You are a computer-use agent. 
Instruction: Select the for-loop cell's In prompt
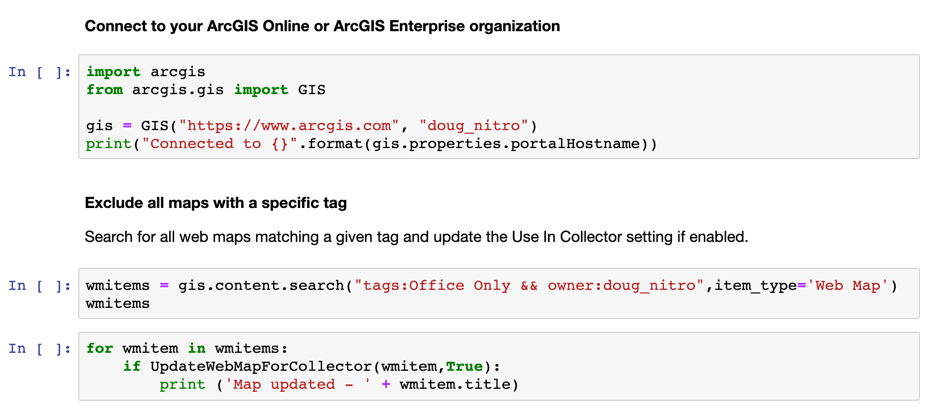click(40, 348)
